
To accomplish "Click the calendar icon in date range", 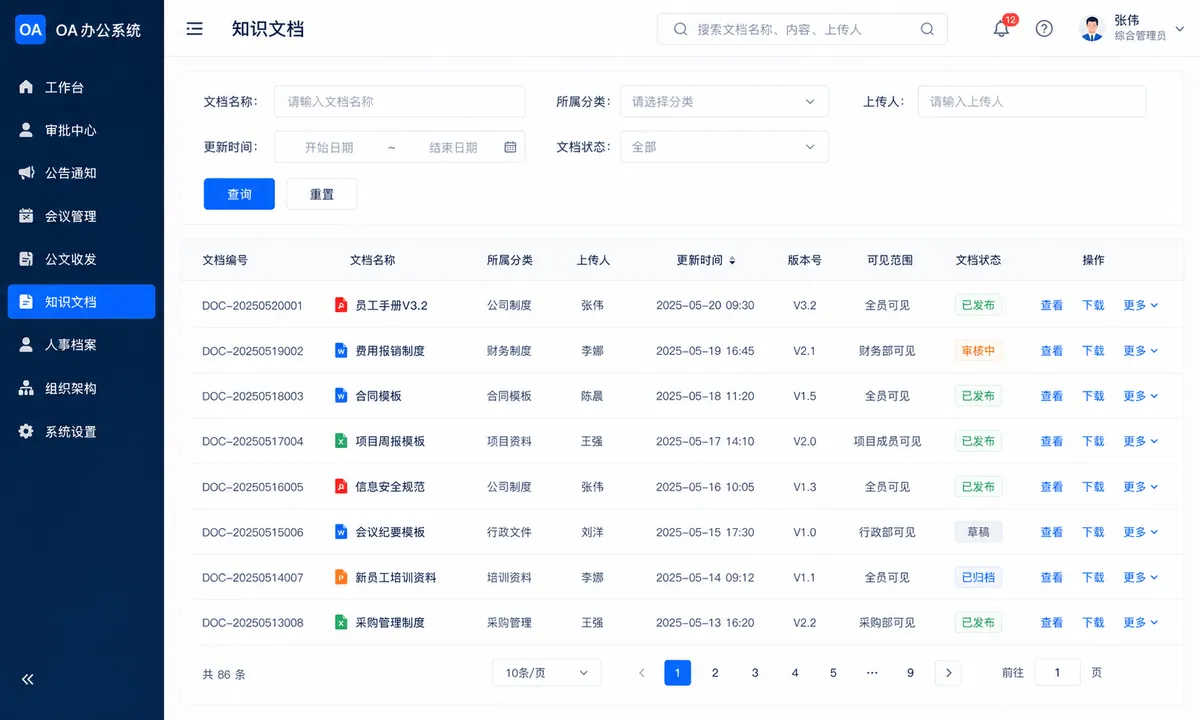I will point(510,147).
